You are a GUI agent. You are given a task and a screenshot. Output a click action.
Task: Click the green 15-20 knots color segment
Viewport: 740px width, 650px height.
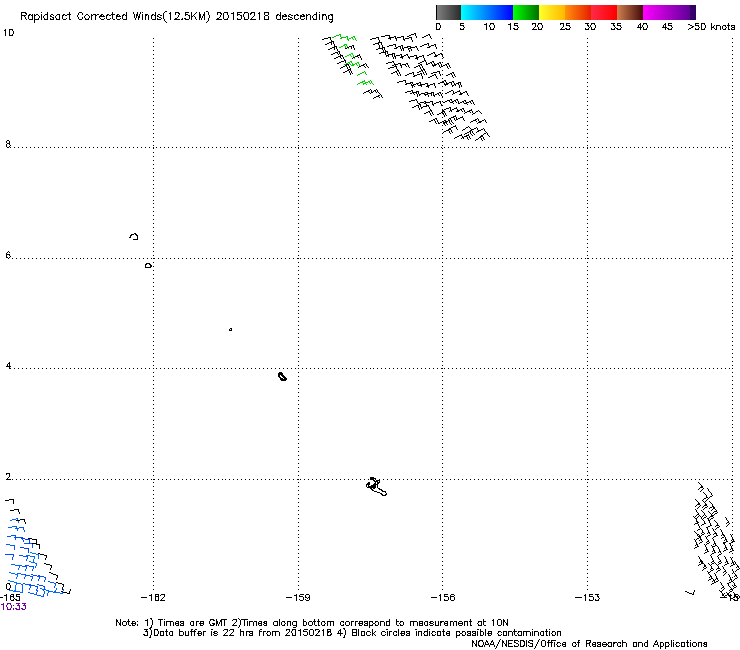click(x=526, y=12)
